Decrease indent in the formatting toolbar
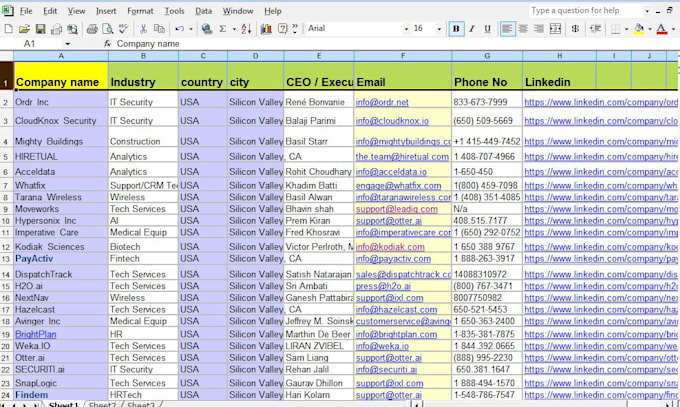The width and height of the screenshot is (680, 407). click(595, 29)
